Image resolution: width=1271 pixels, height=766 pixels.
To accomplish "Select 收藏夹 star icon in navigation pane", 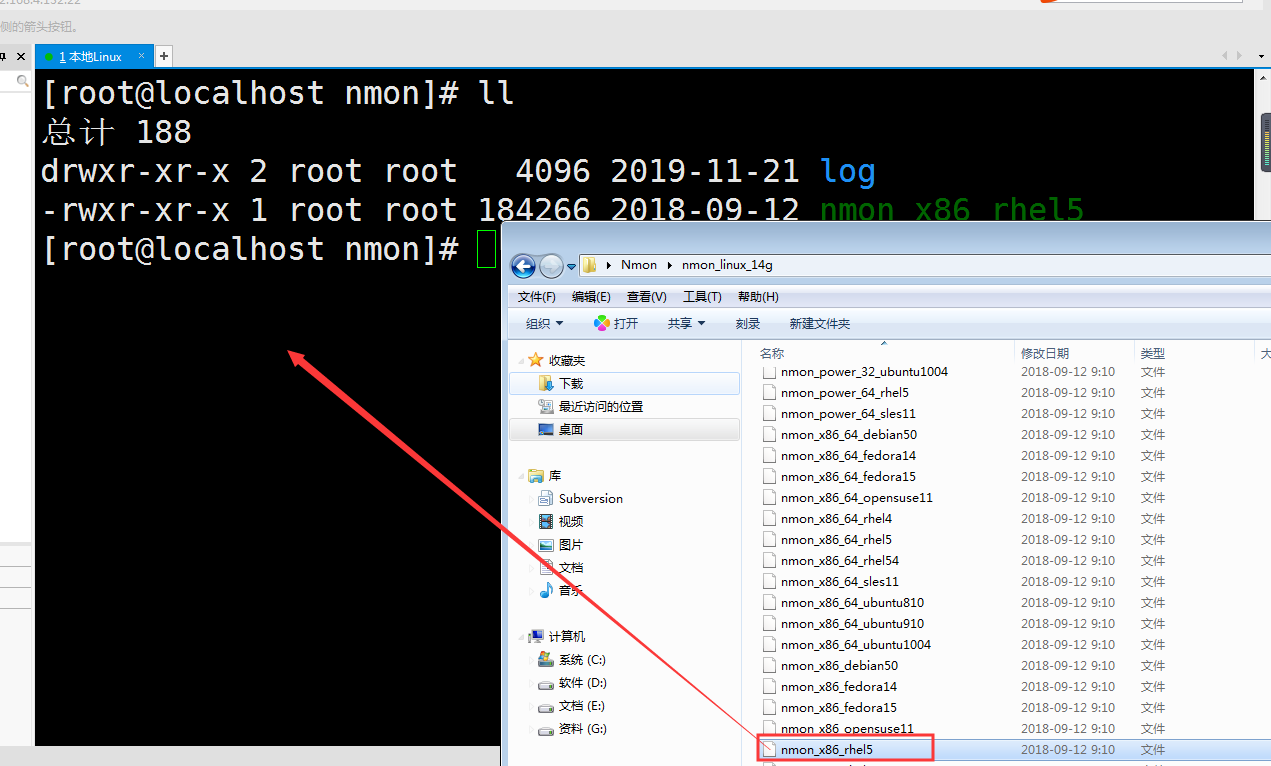I will click(536, 360).
